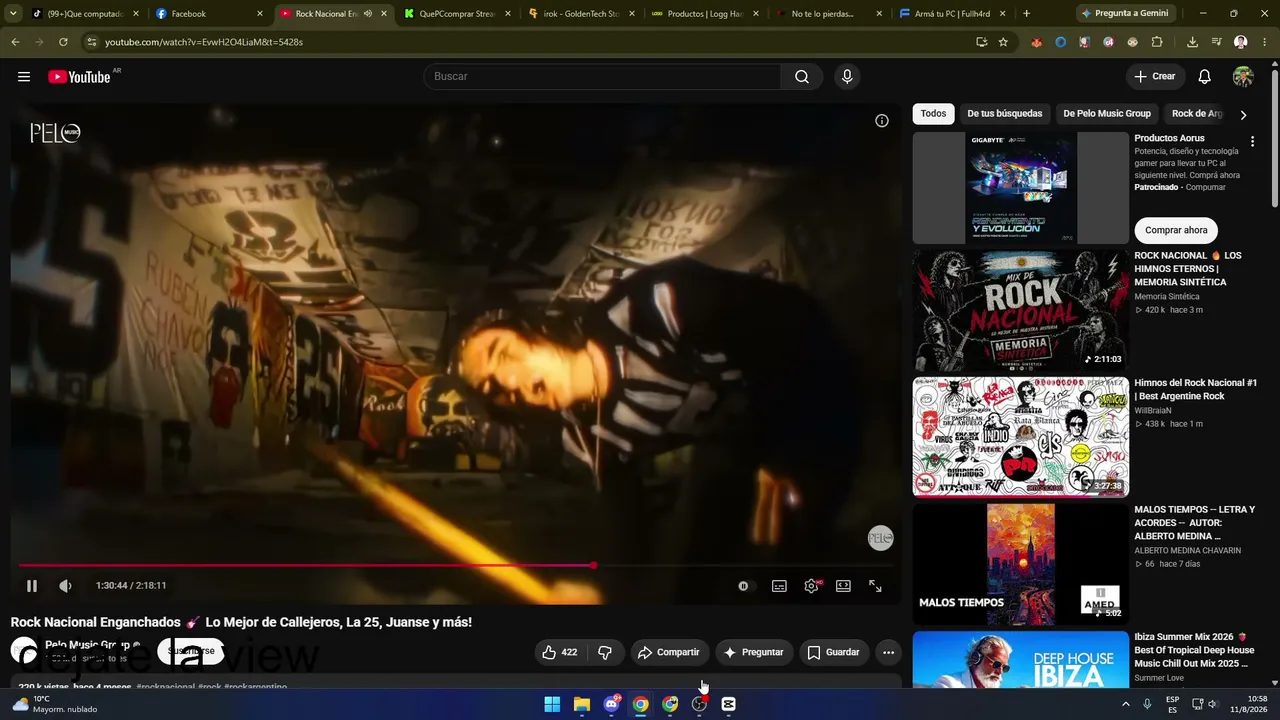
Task: Open YouTube notifications bell
Action: click(1205, 77)
